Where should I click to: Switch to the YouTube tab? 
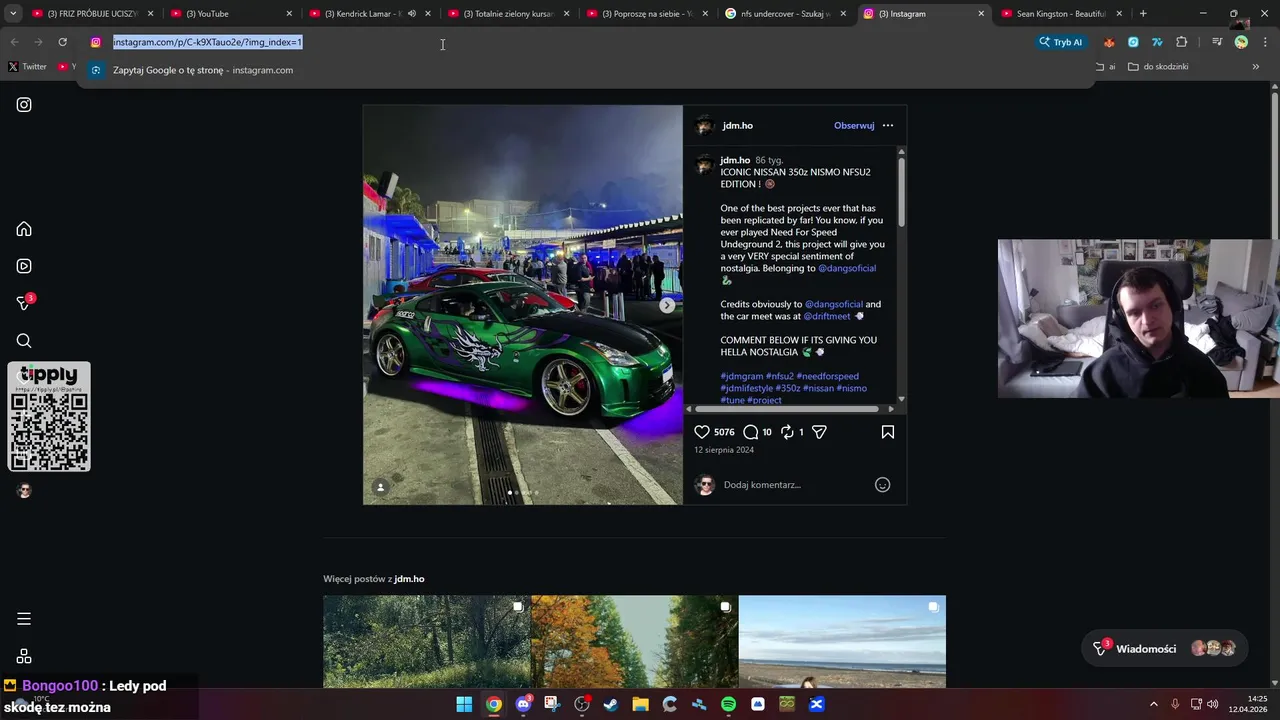[230, 14]
